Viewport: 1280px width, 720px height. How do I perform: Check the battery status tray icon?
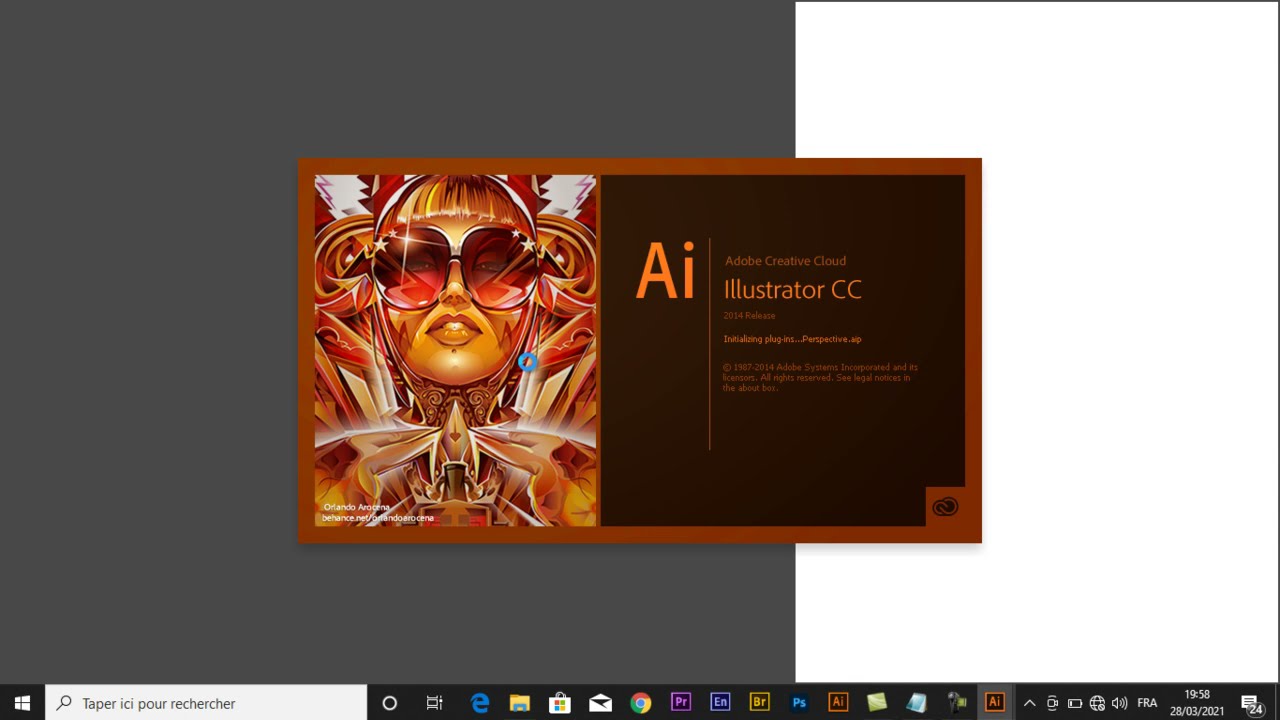[1075, 703]
